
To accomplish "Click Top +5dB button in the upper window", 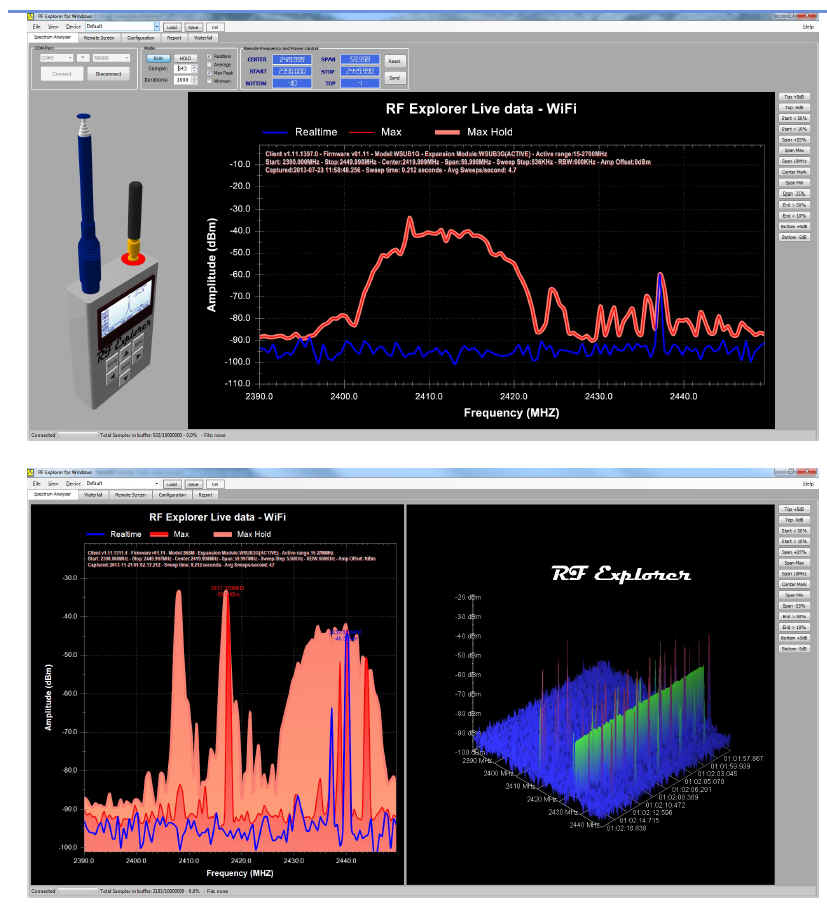I will (x=794, y=97).
